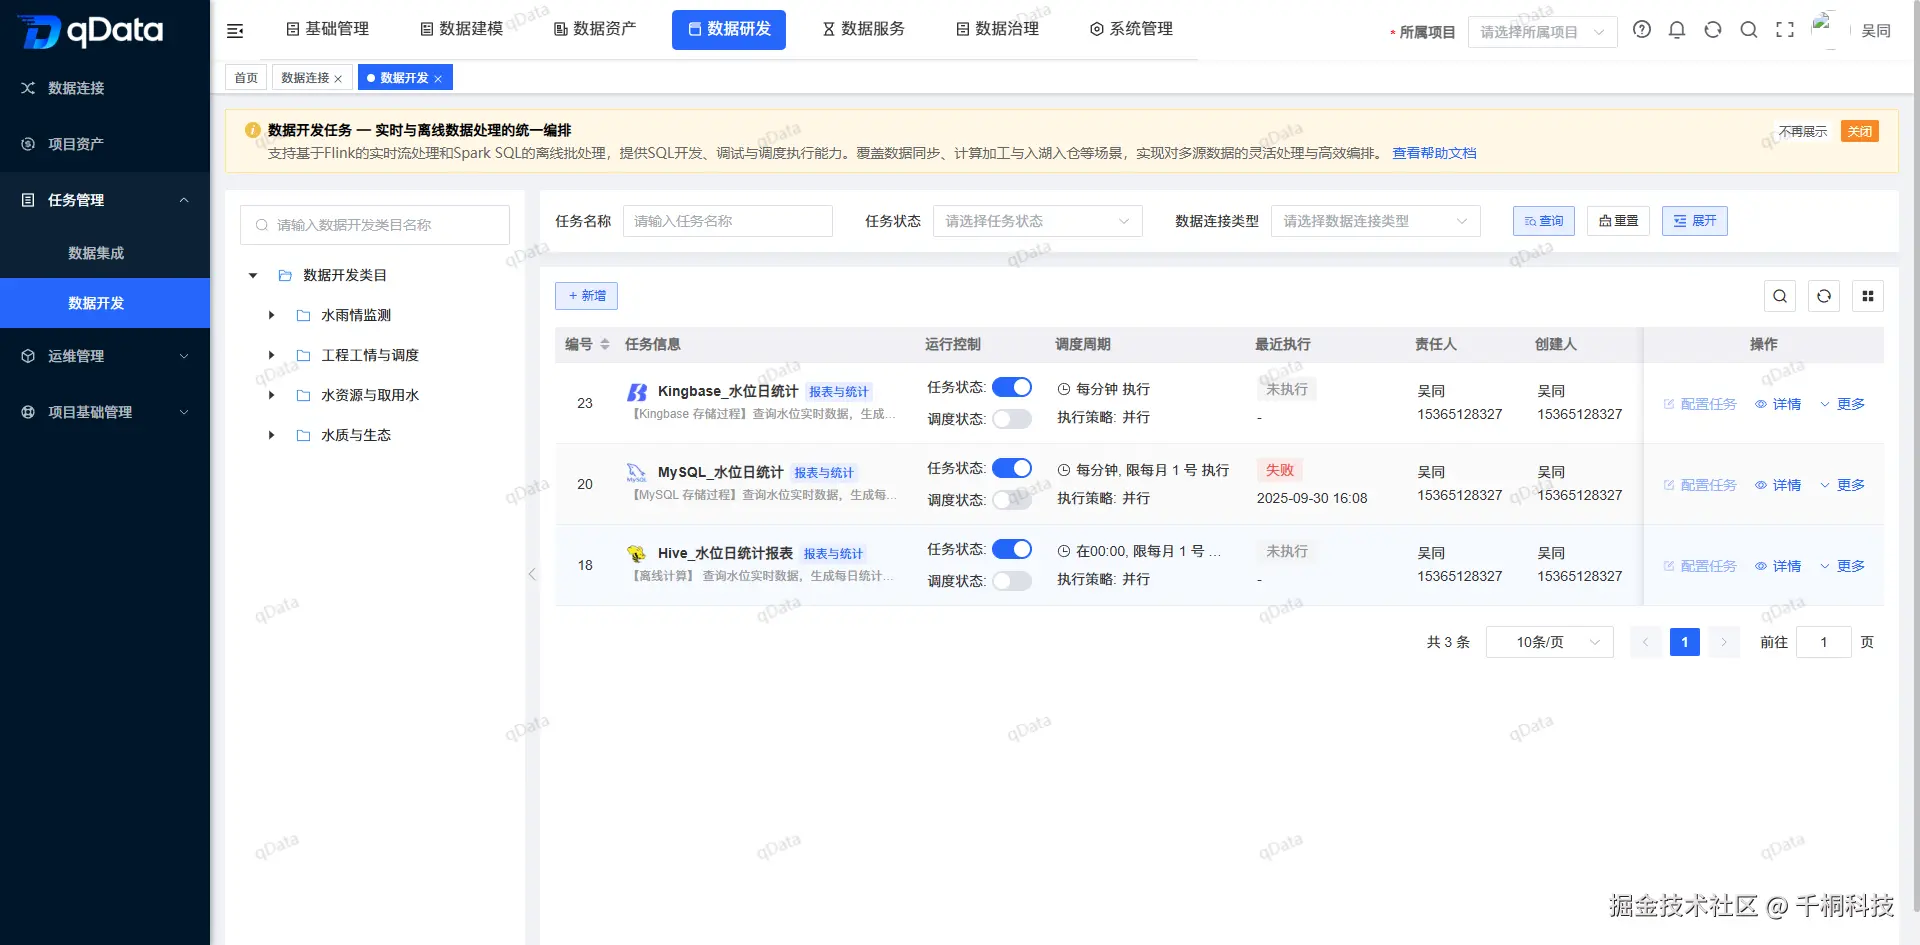Enable 调度状态 for Kingbase_水位日统计

[1012, 419]
